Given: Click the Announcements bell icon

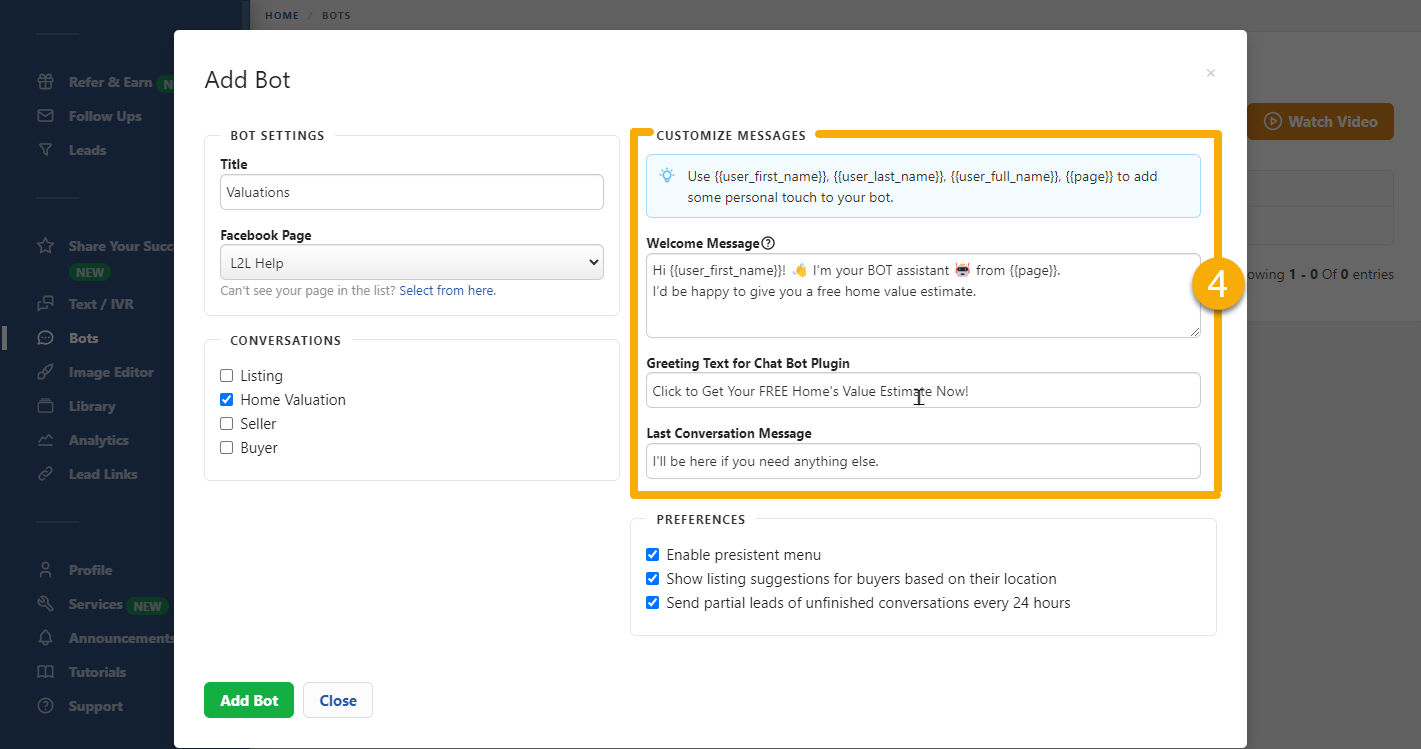Looking at the screenshot, I should point(45,638).
